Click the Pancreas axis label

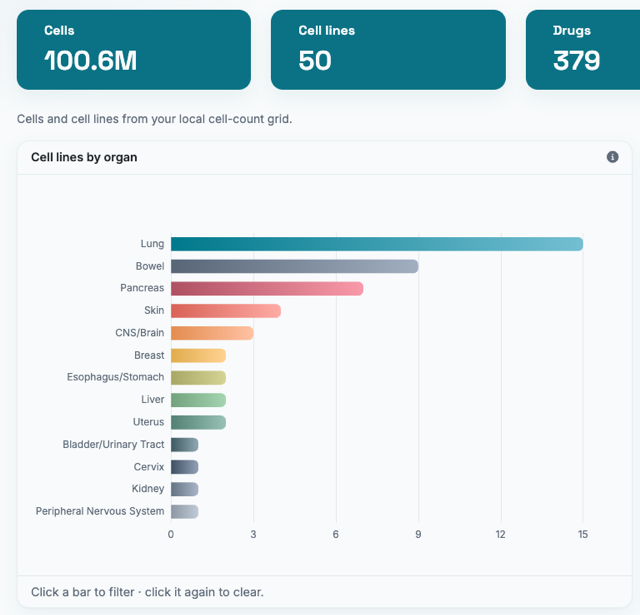pos(142,288)
